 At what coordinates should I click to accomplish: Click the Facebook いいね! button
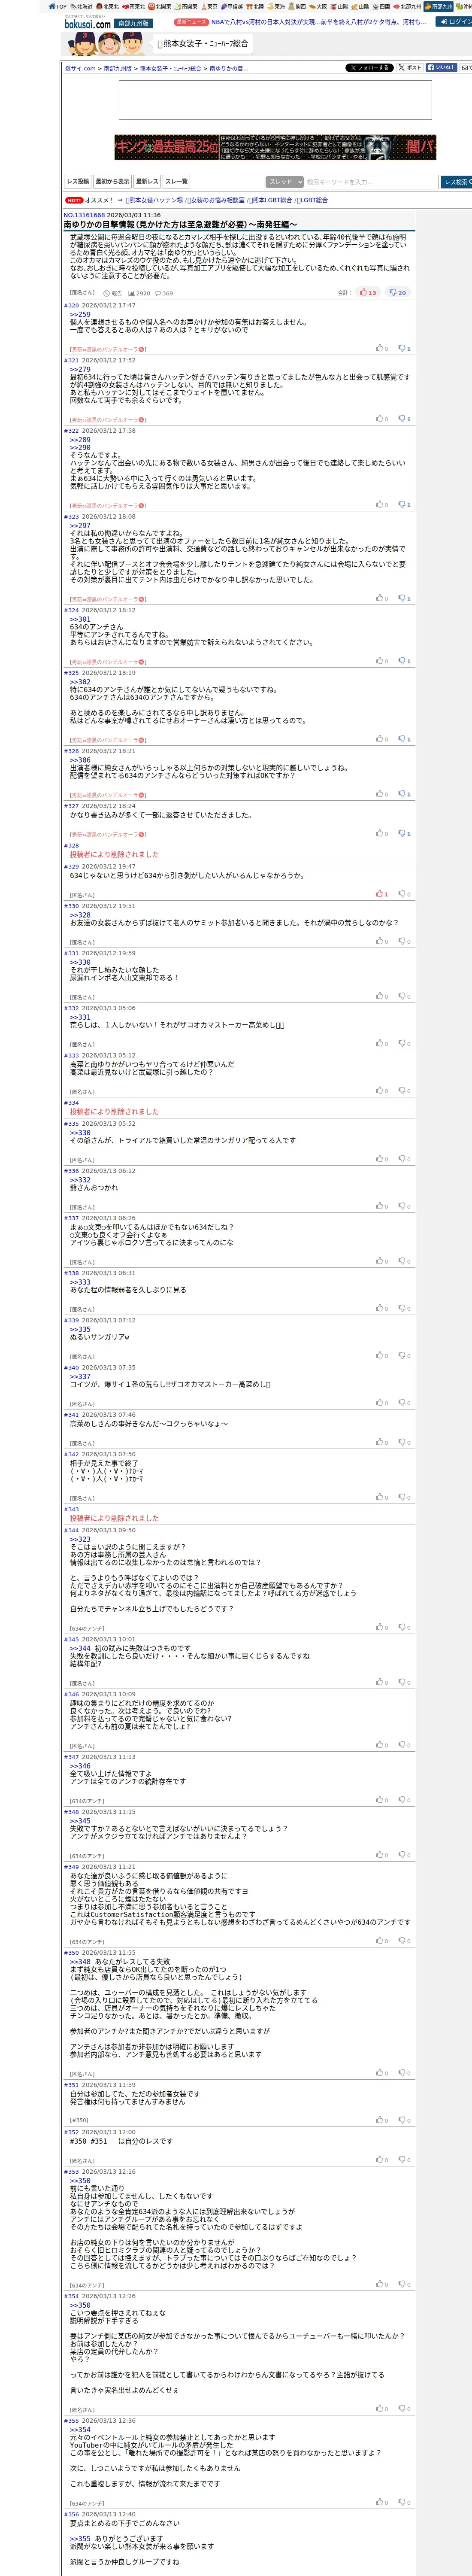click(441, 68)
